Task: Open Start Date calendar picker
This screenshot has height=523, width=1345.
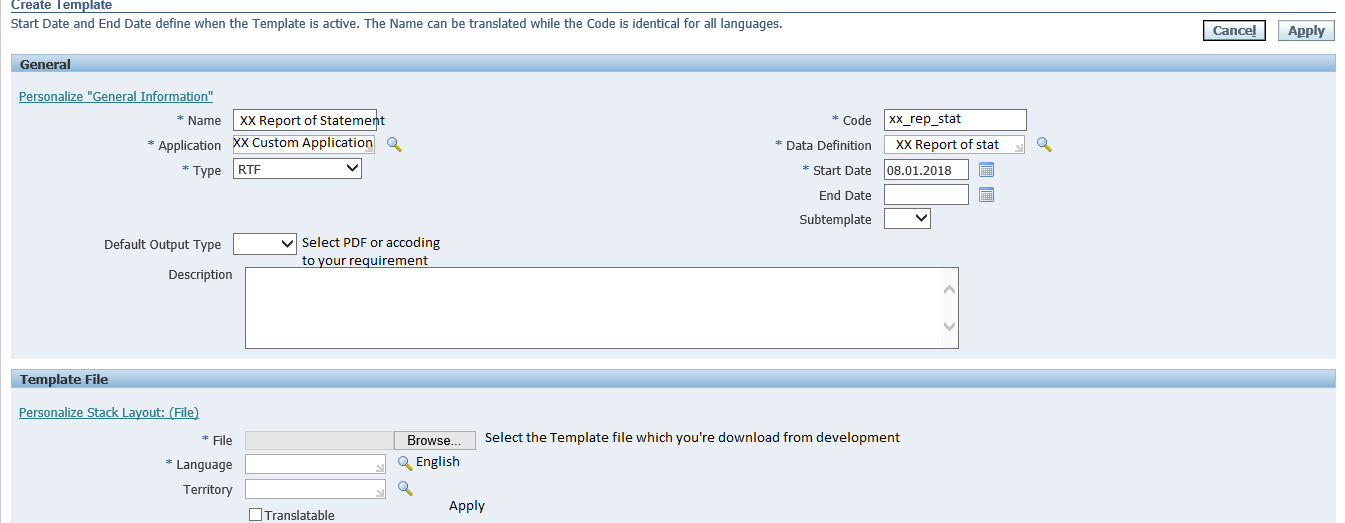Action: coord(986,170)
